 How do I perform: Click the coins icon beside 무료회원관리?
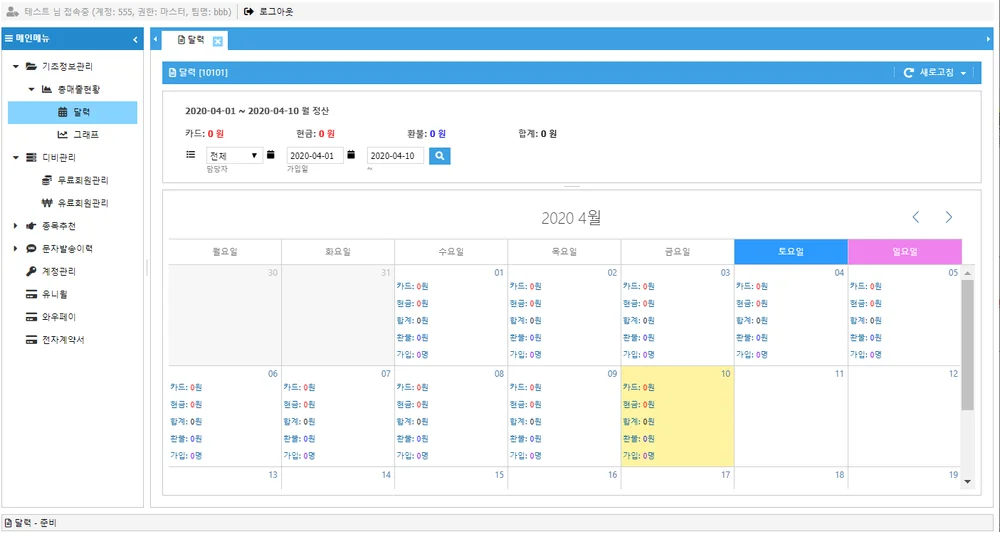[x=47, y=180]
